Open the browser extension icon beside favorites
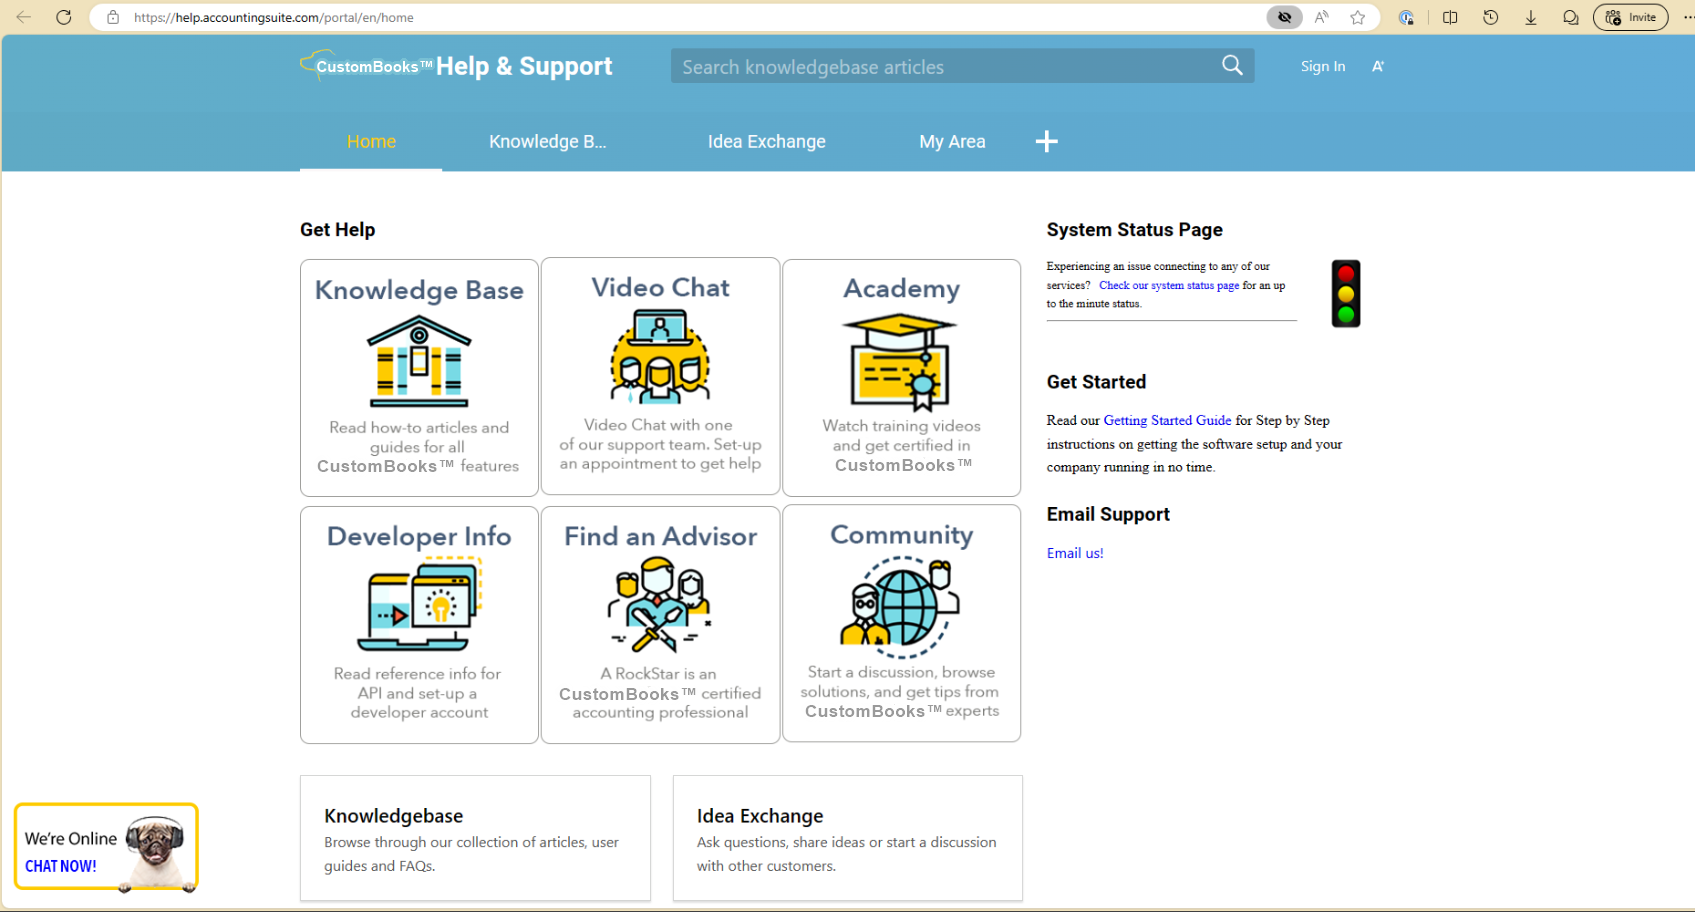Image resolution: width=1695 pixels, height=912 pixels. click(x=1406, y=17)
